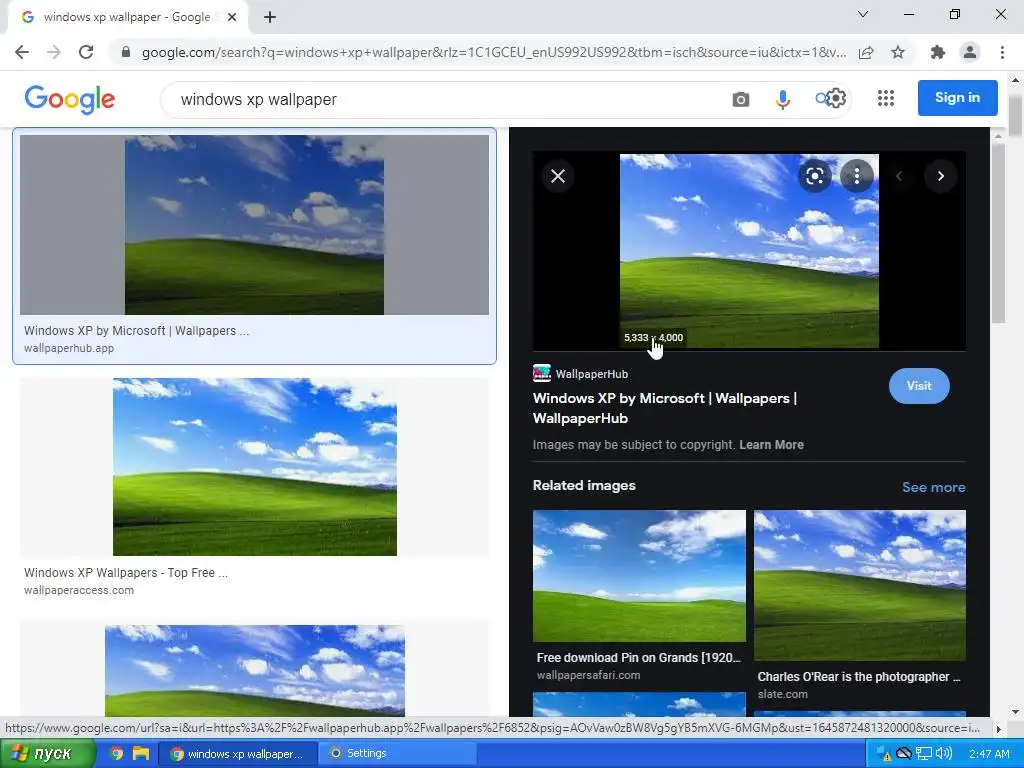Open the Chrome three-dot menu
1024x768 pixels.
click(1002, 52)
